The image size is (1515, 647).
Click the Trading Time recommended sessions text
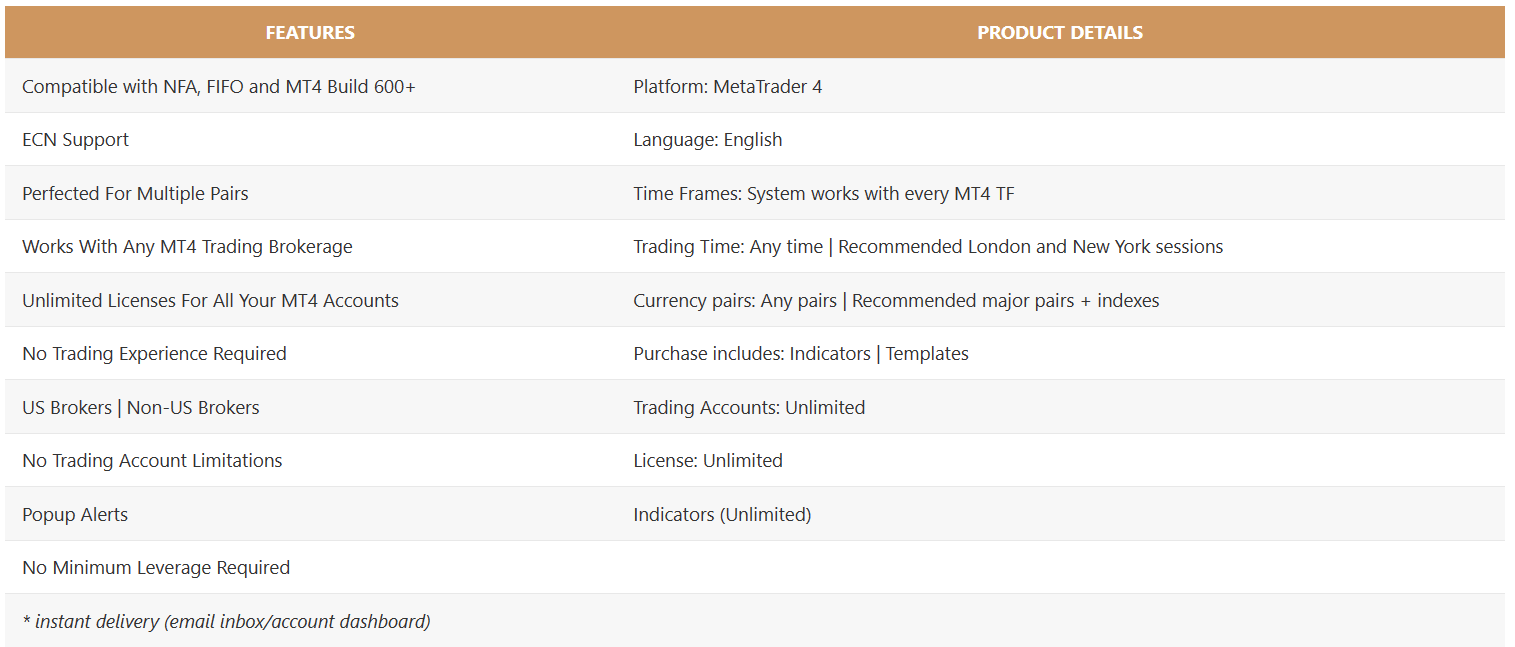[1031, 246]
